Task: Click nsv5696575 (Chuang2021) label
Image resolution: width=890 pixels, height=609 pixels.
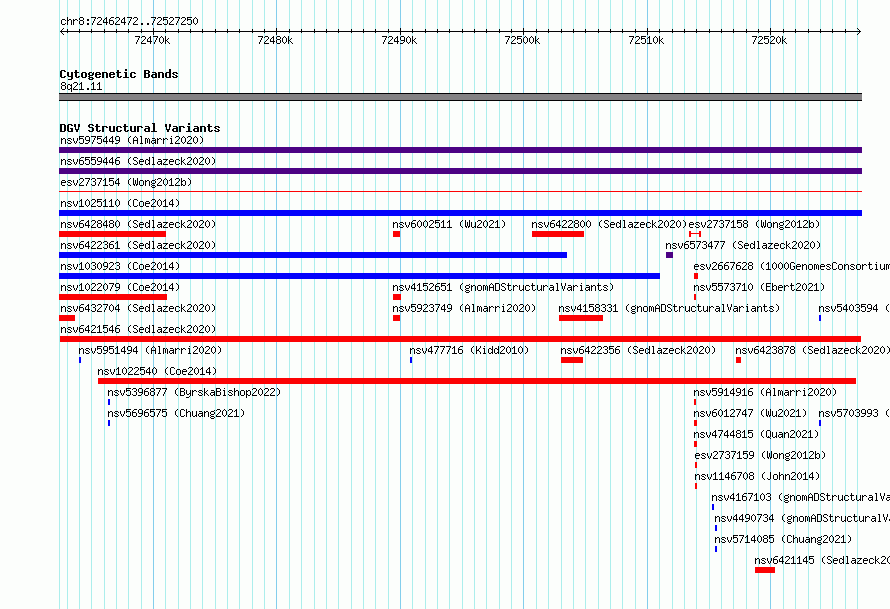Action: click(176, 413)
